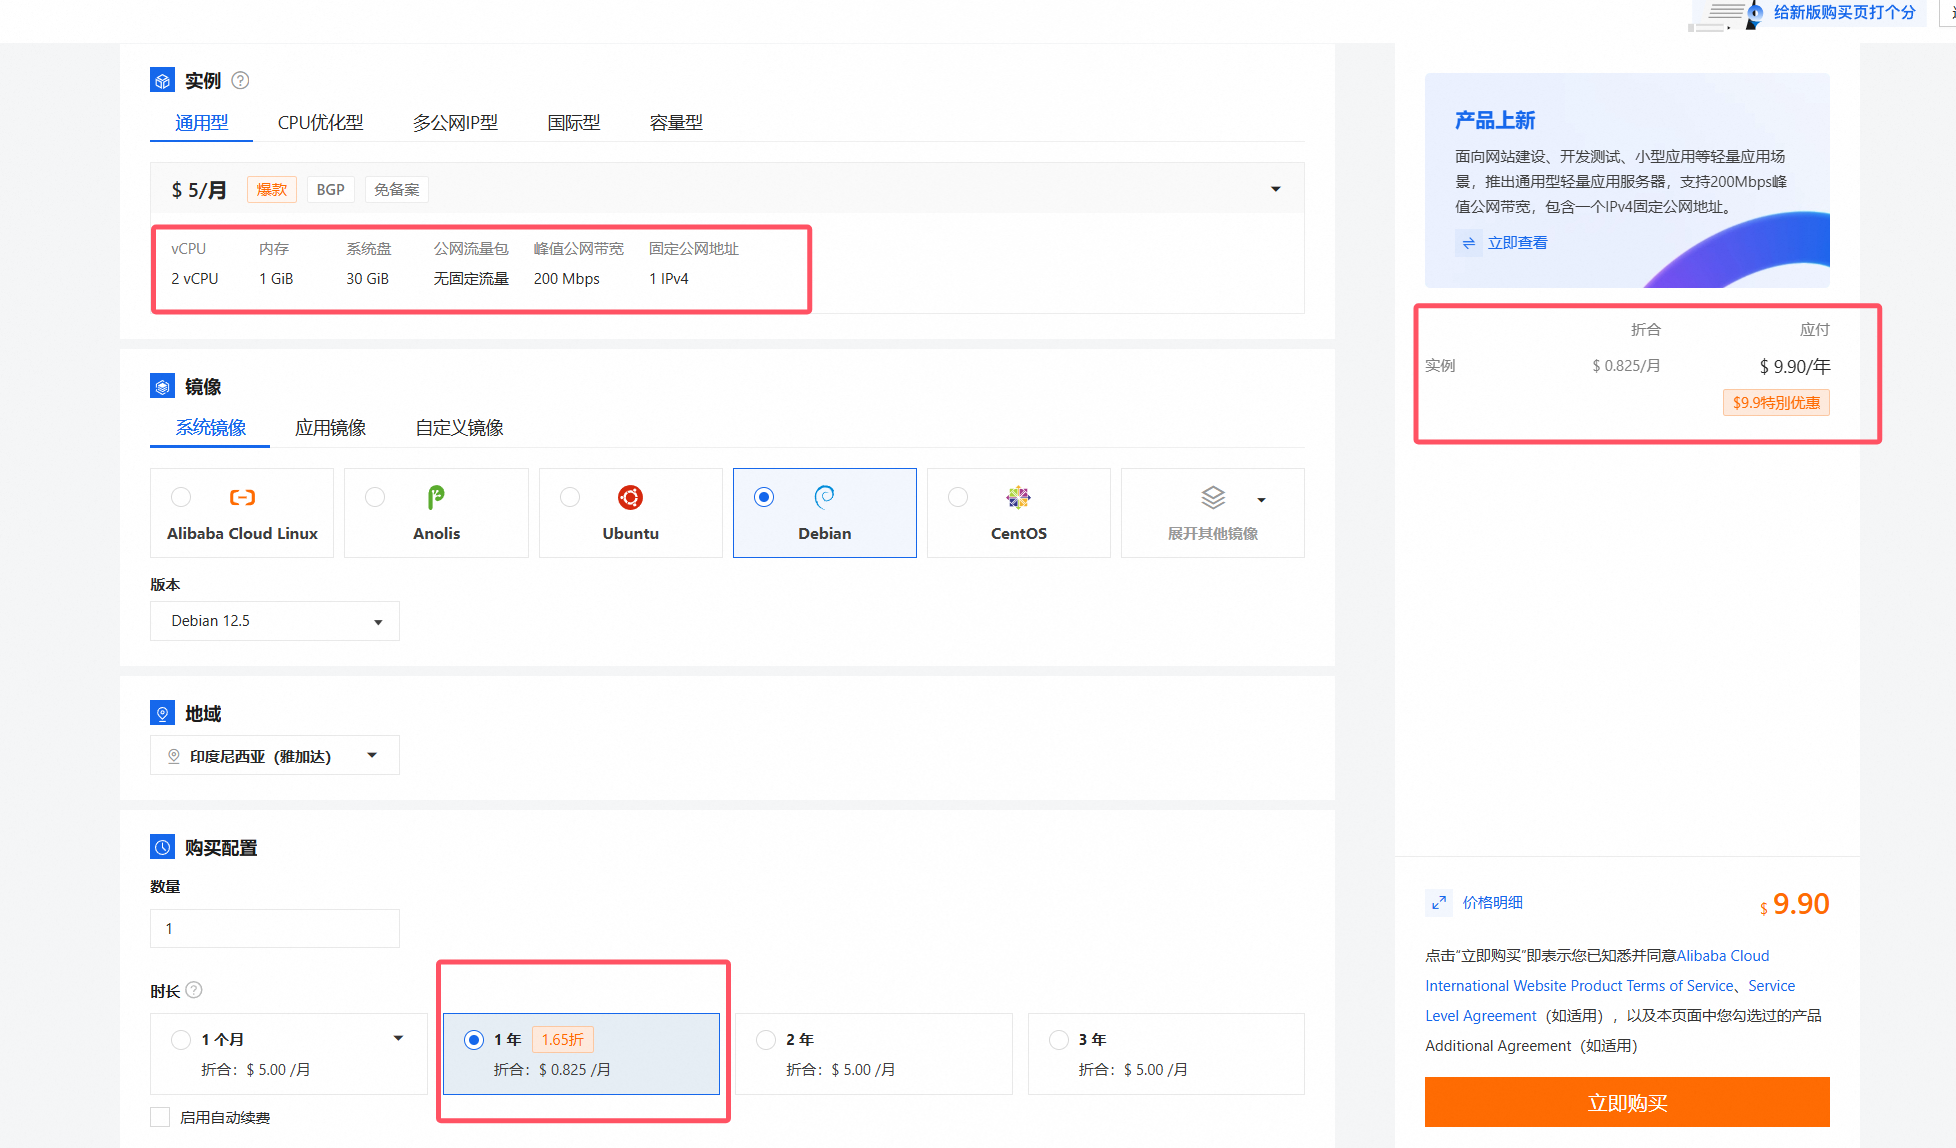Open the 价格明细 expand icon
Image resolution: width=1956 pixels, height=1148 pixels.
pos(1438,902)
